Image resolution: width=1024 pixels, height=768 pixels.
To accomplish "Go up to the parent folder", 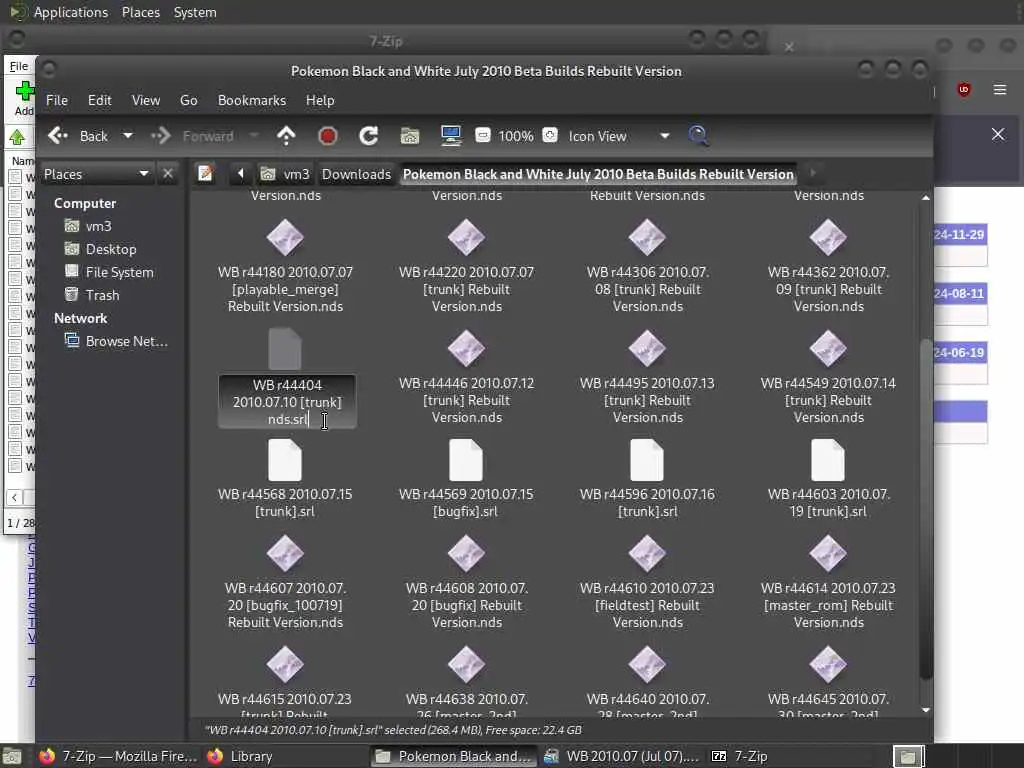I will [286, 136].
